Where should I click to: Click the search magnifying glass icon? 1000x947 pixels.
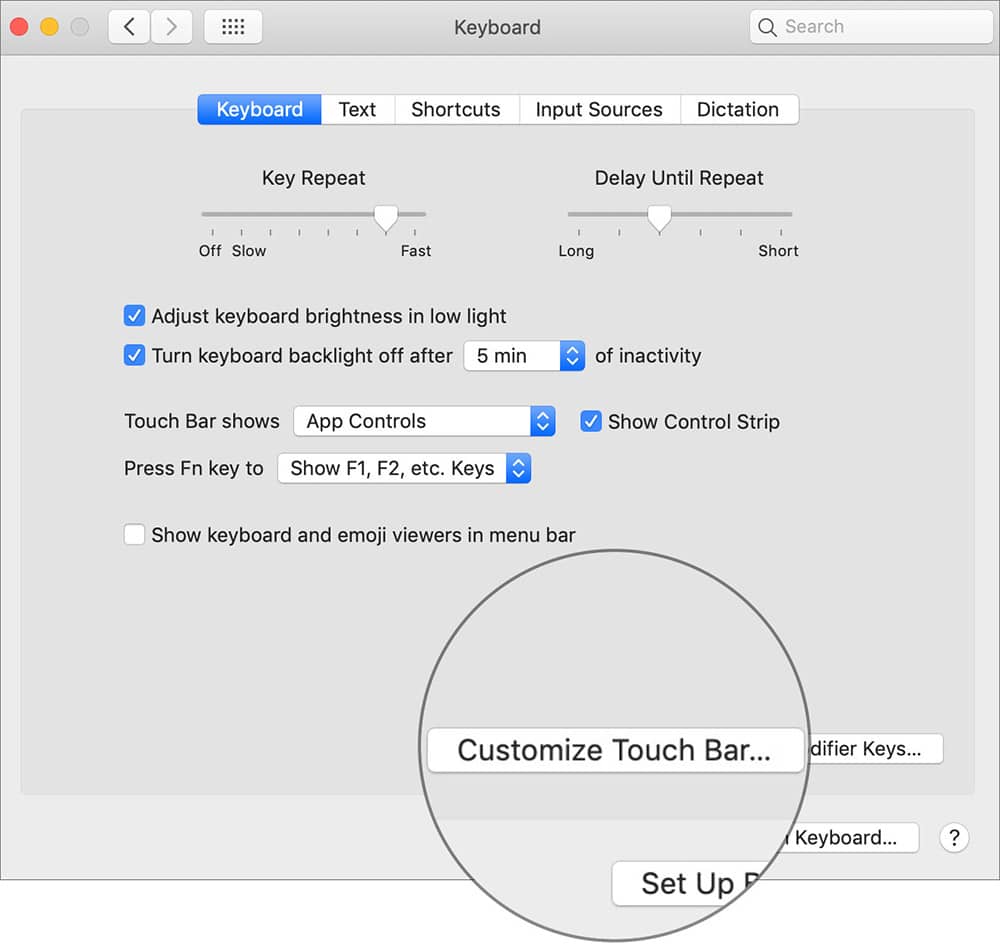click(x=767, y=27)
